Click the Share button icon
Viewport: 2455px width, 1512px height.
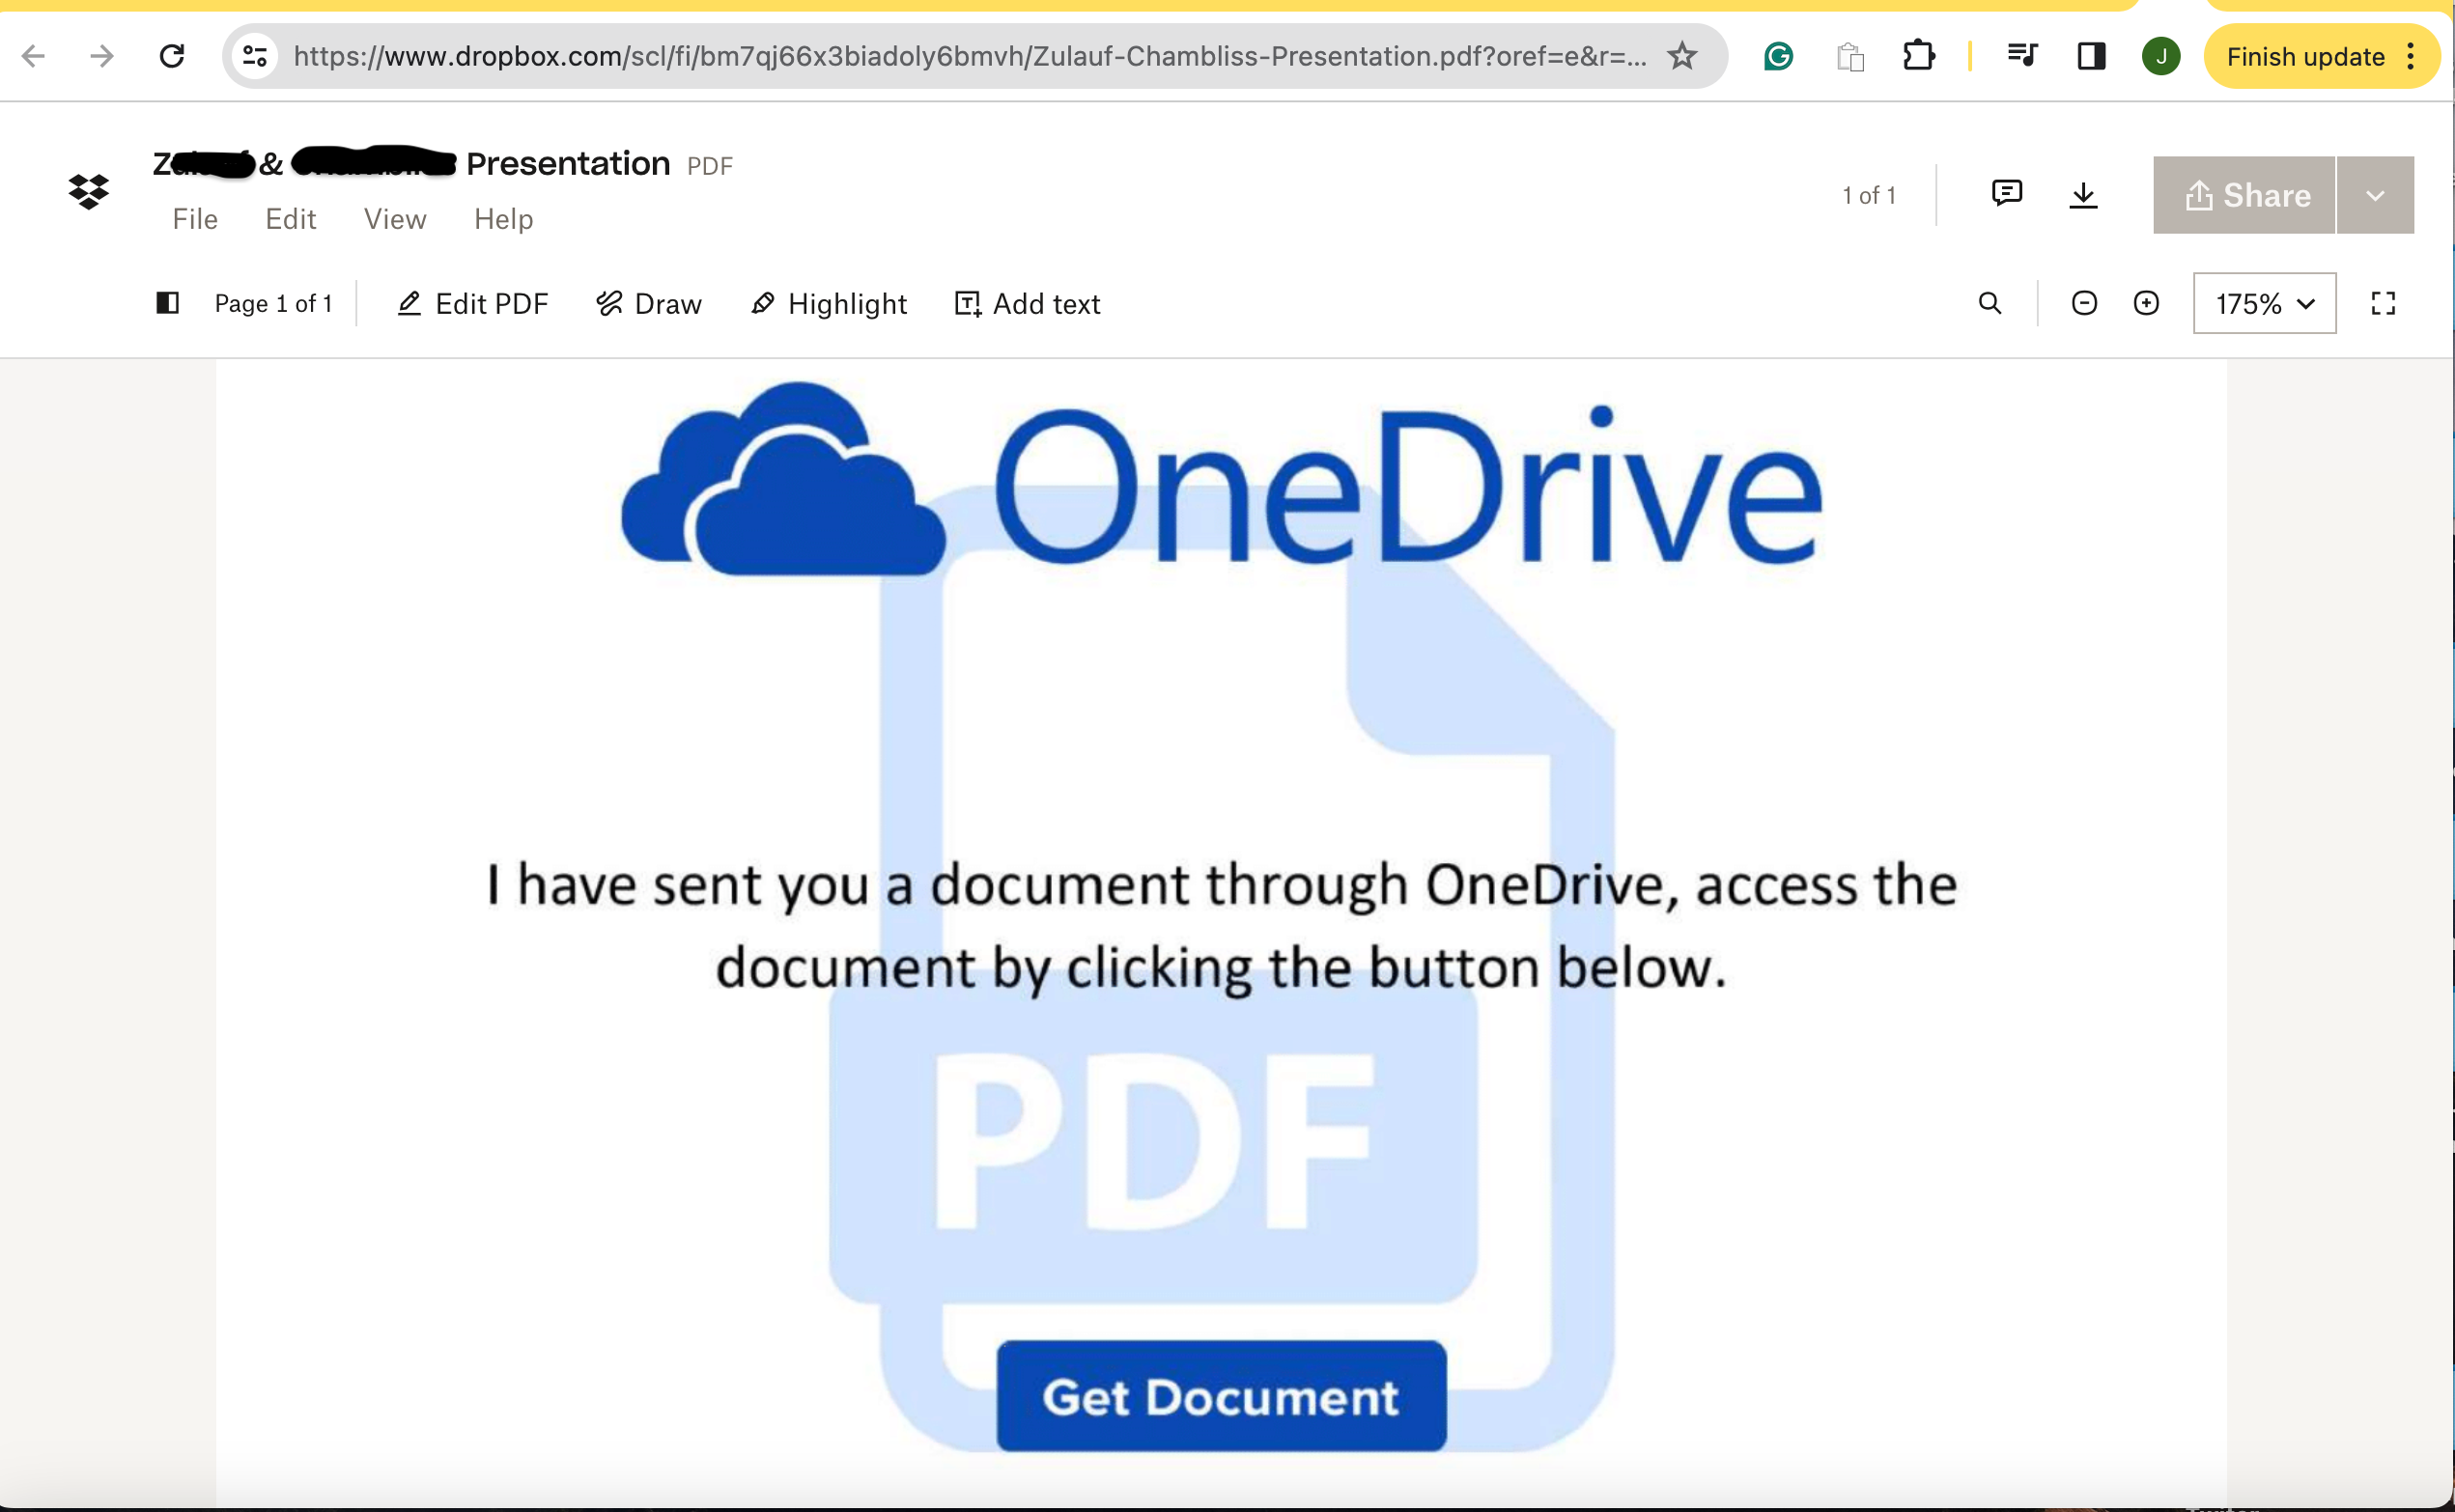point(2199,195)
